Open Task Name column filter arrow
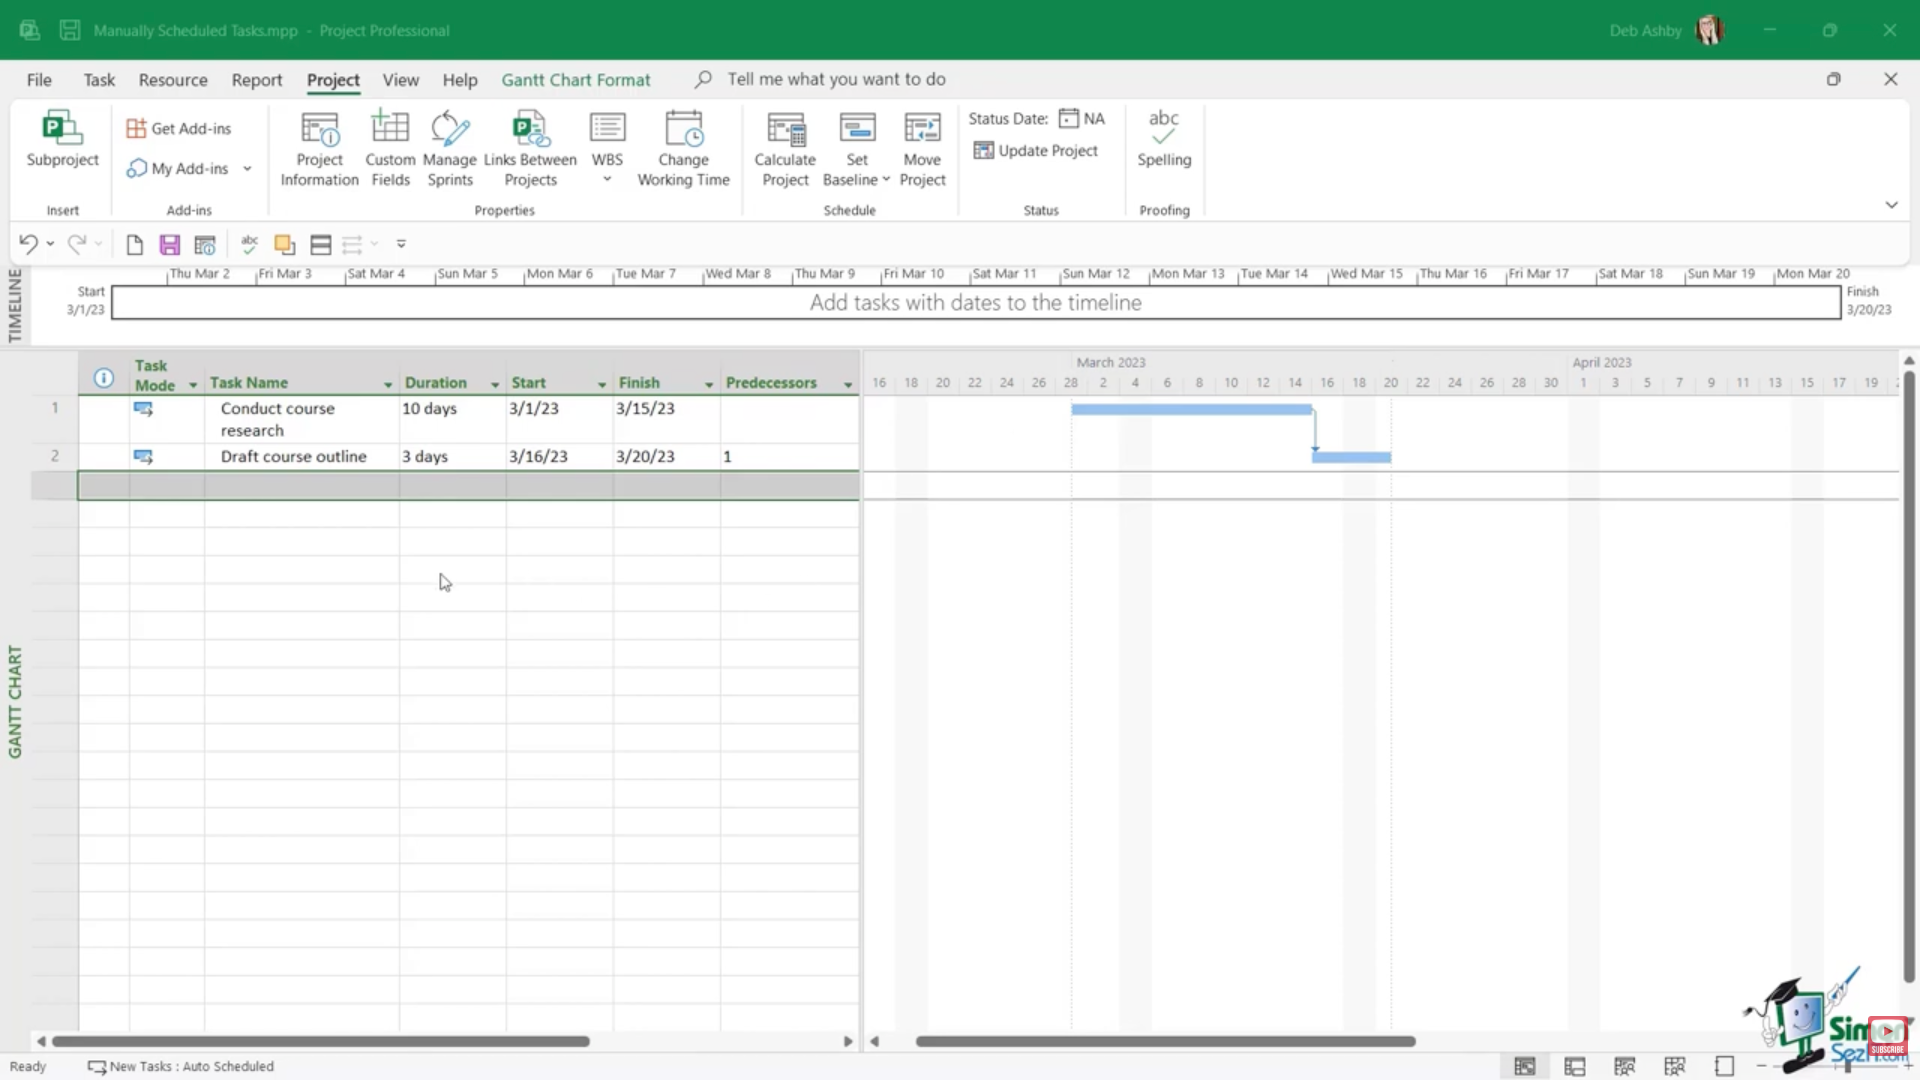Viewport: 1920px width, 1080px height. [x=388, y=384]
